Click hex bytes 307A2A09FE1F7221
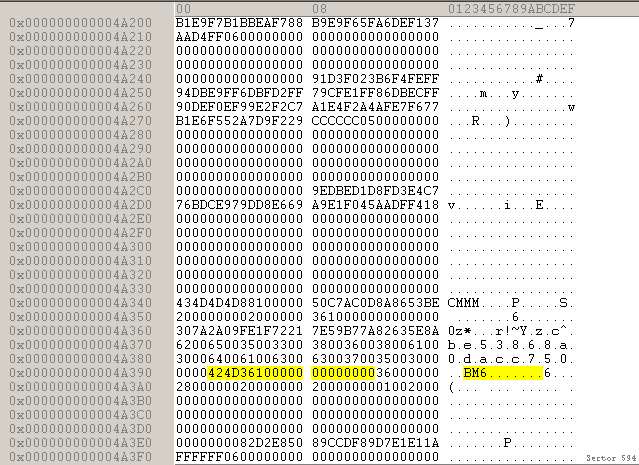639x465 pixels. click(238, 330)
